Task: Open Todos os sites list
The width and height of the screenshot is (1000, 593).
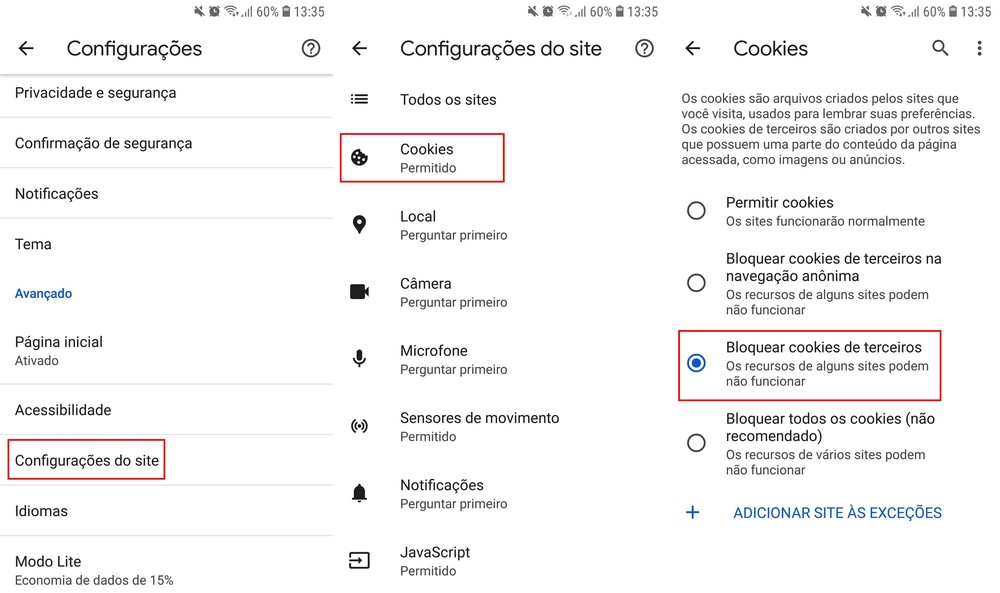Action: coord(448,100)
